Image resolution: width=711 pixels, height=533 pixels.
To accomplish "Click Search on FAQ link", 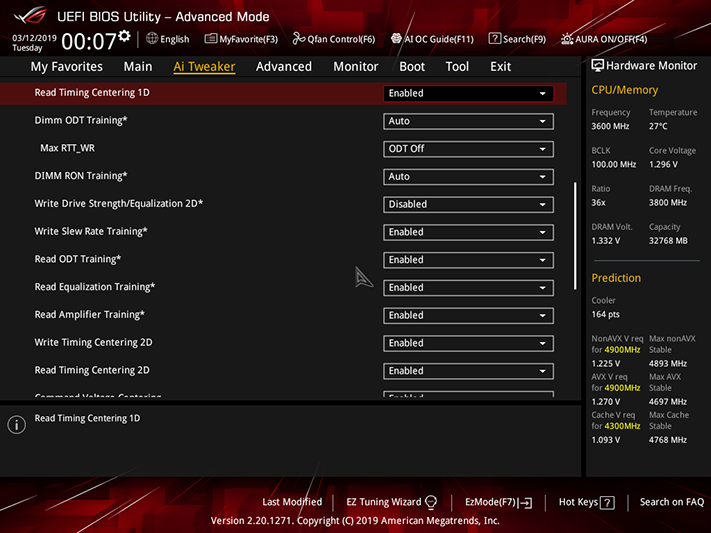I will [x=672, y=502].
